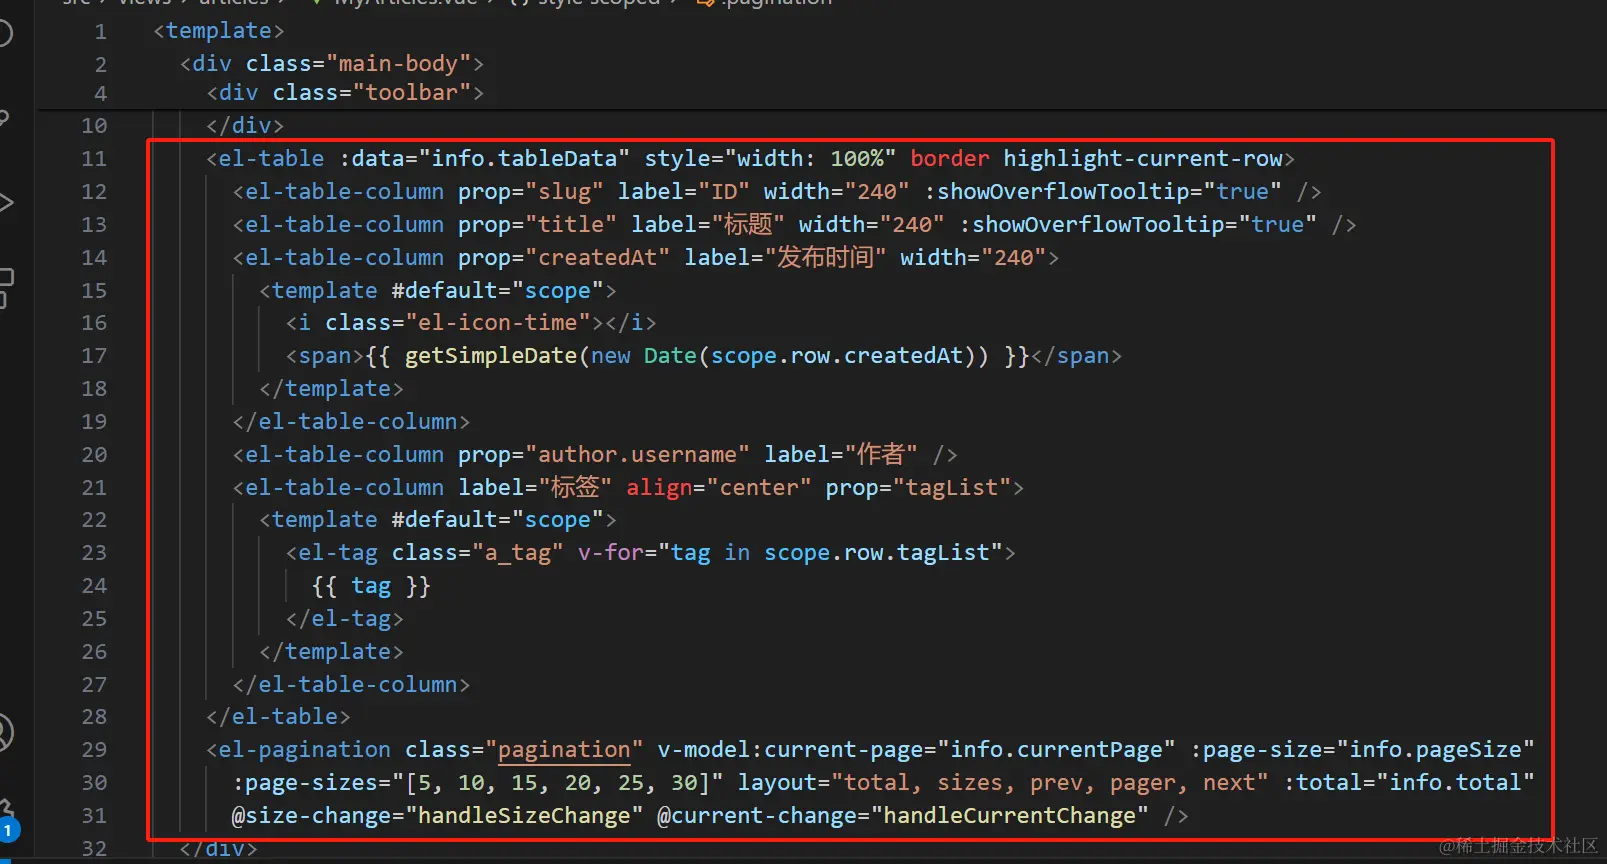Viewport: 1607px width, 864px height.
Task: Click scope.row.tagList on line 23
Action: pyautogui.click(x=876, y=552)
